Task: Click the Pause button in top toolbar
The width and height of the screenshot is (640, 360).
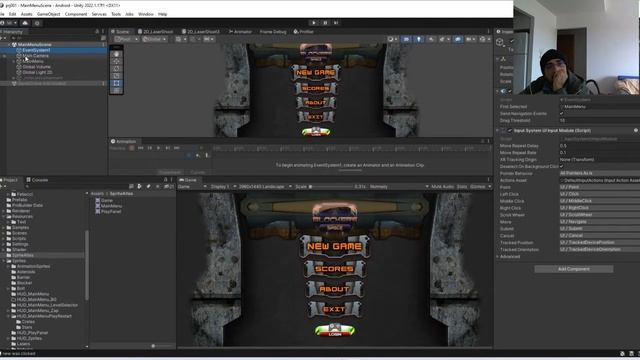Action: [325, 23]
